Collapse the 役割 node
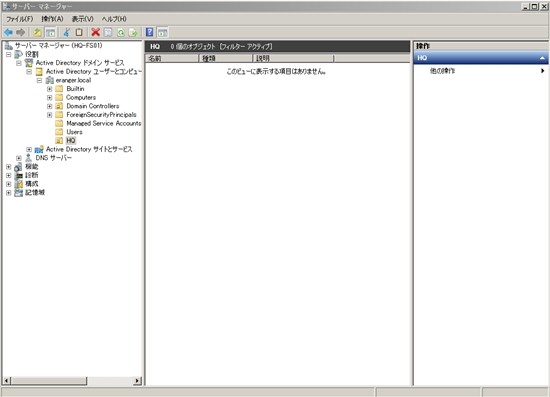 pos(9,54)
